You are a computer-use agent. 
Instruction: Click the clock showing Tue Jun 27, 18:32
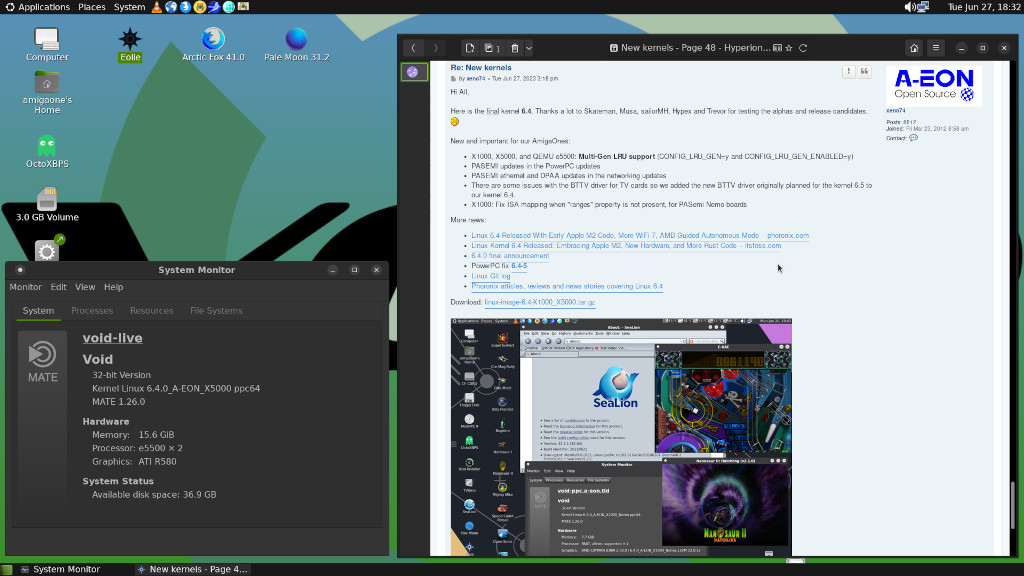pyautogui.click(x=984, y=7)
